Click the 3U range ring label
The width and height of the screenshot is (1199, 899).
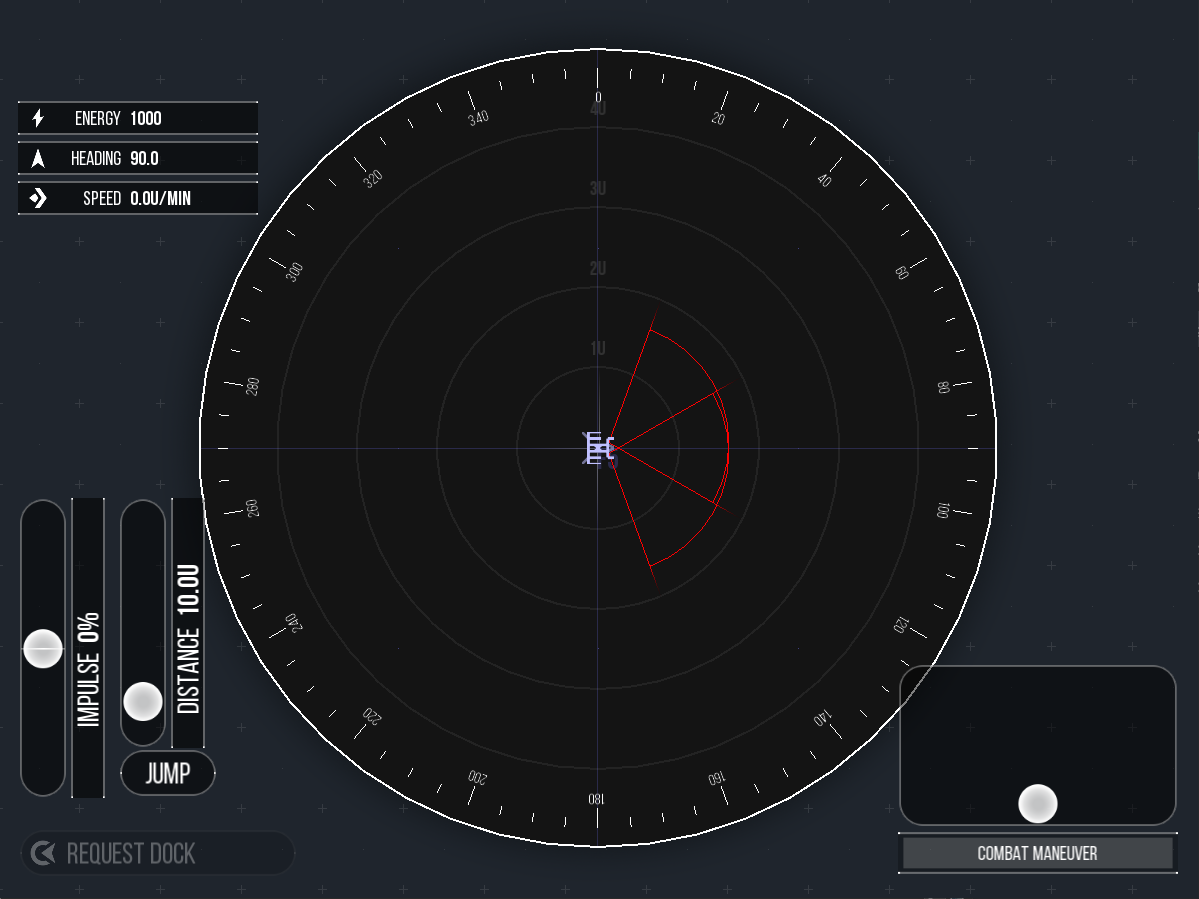coord(597,187)
